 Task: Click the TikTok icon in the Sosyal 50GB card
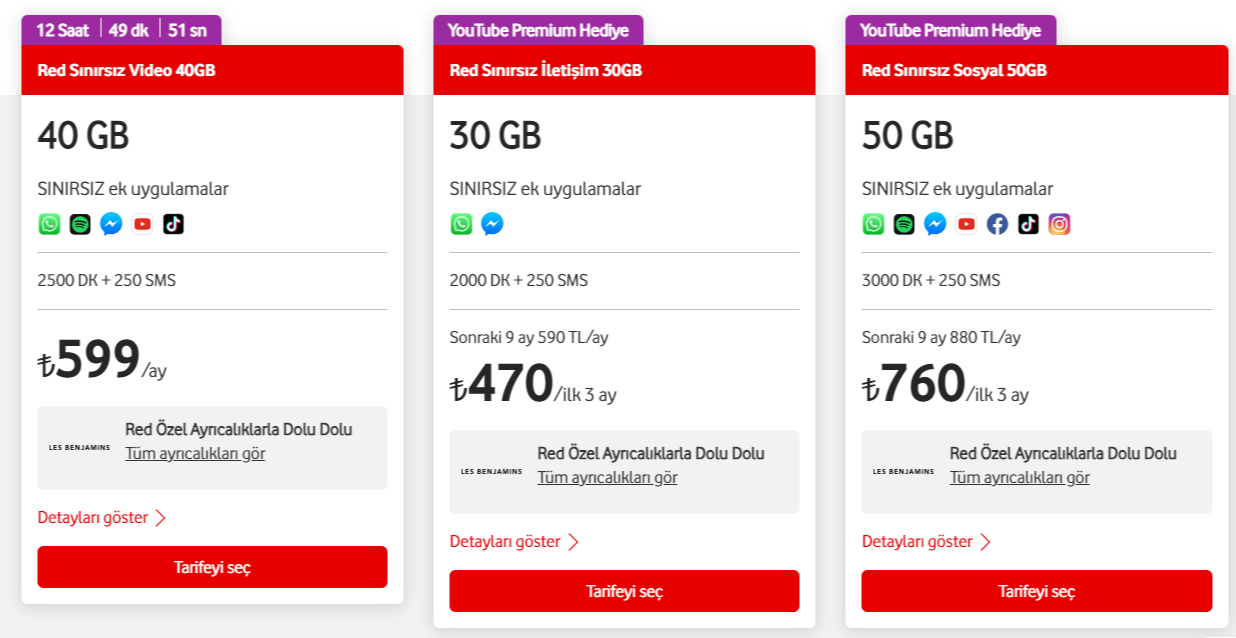pos(1028,224)
